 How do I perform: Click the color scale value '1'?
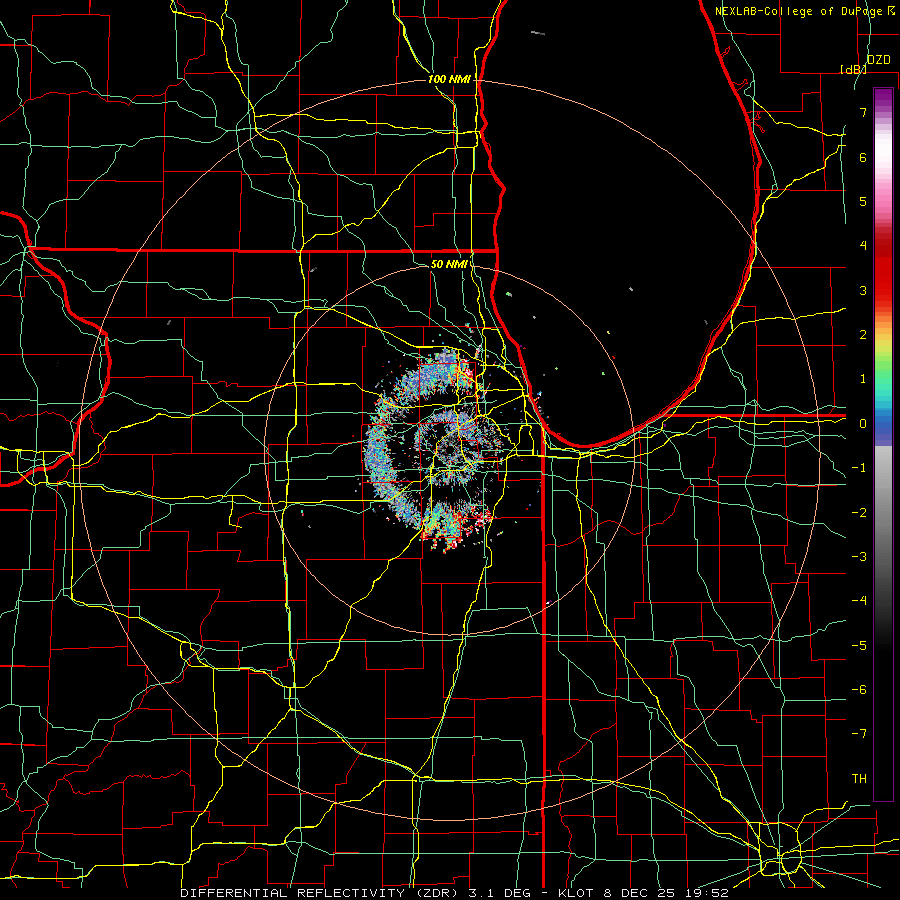[x=863, y=379]
